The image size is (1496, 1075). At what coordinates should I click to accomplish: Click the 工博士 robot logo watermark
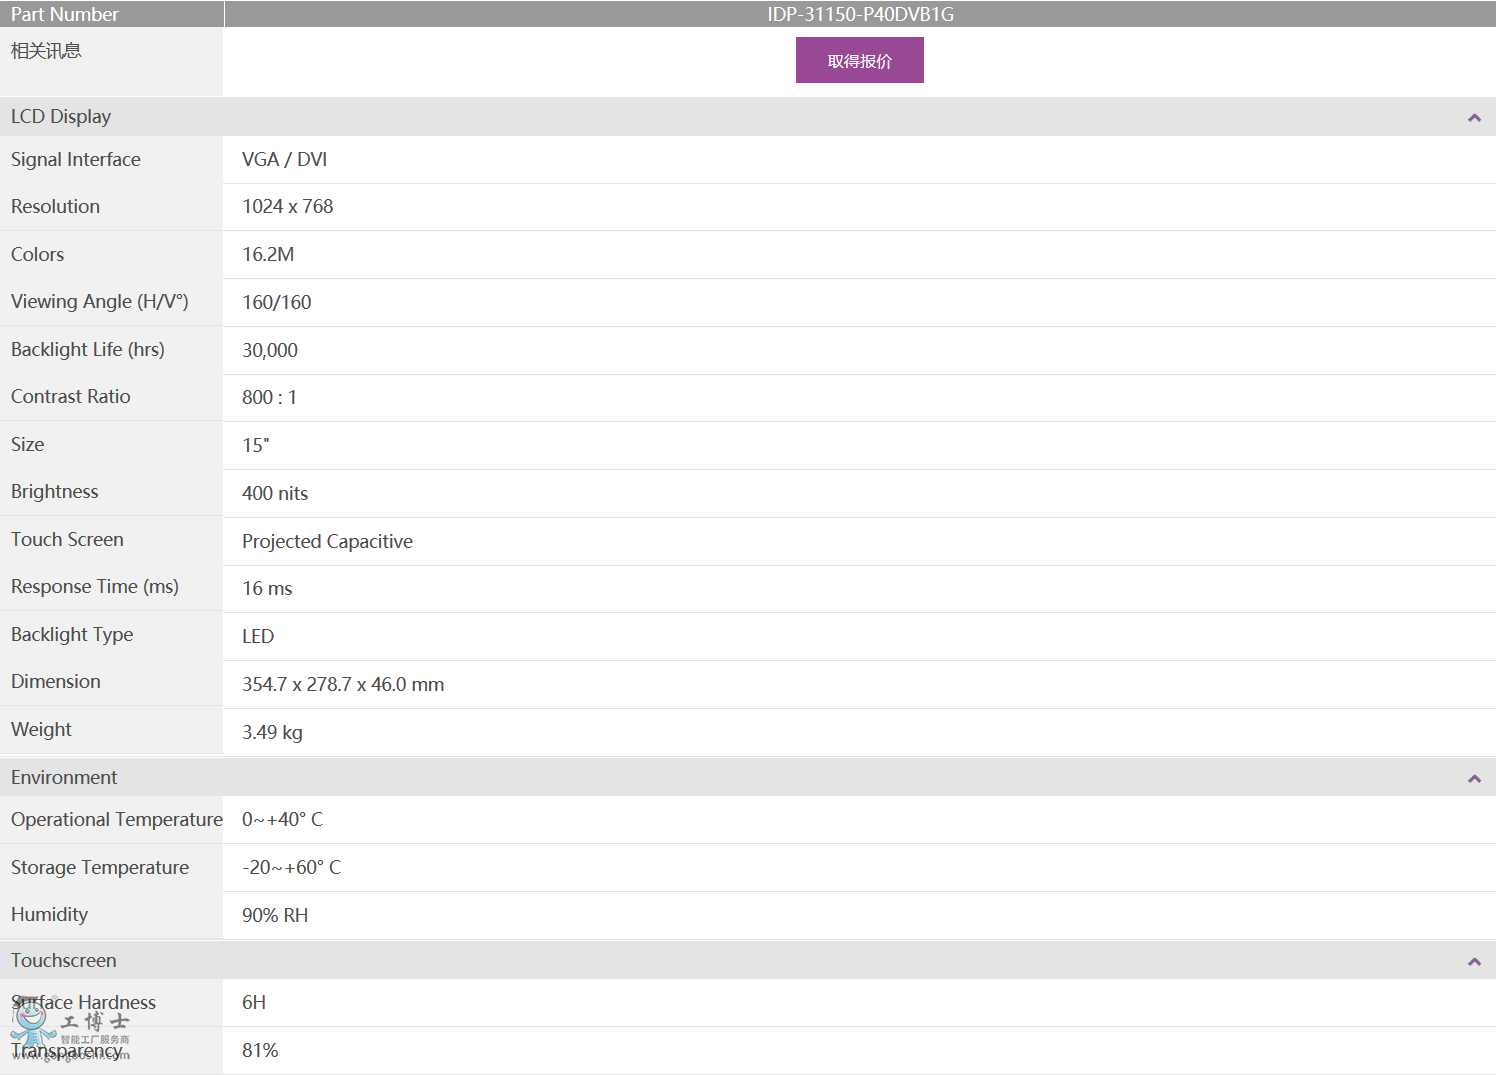pyautogui.click(x=70, y=1030)
